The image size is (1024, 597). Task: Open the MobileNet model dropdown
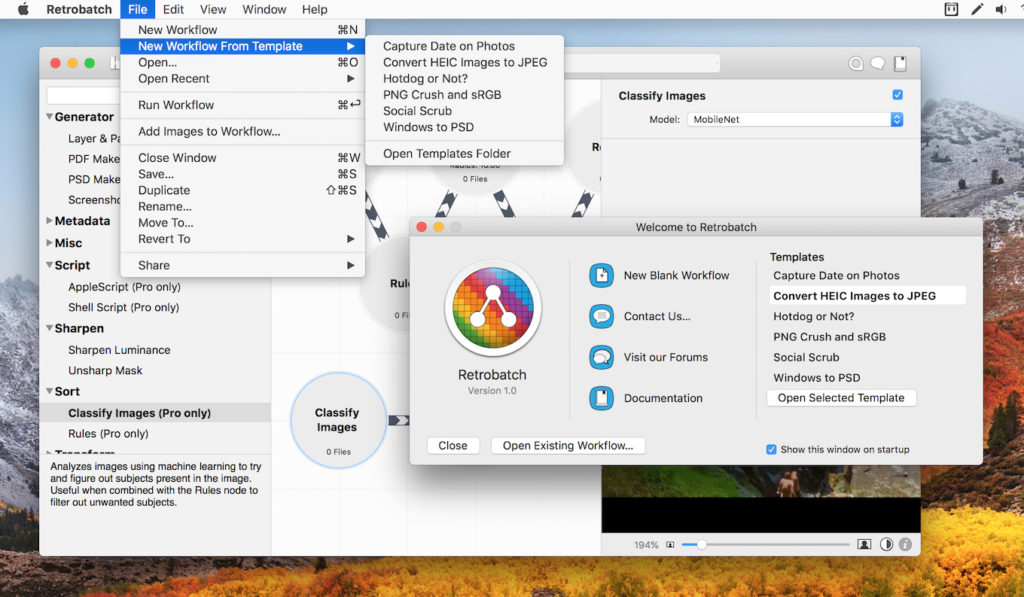click(x=795, y=119)
